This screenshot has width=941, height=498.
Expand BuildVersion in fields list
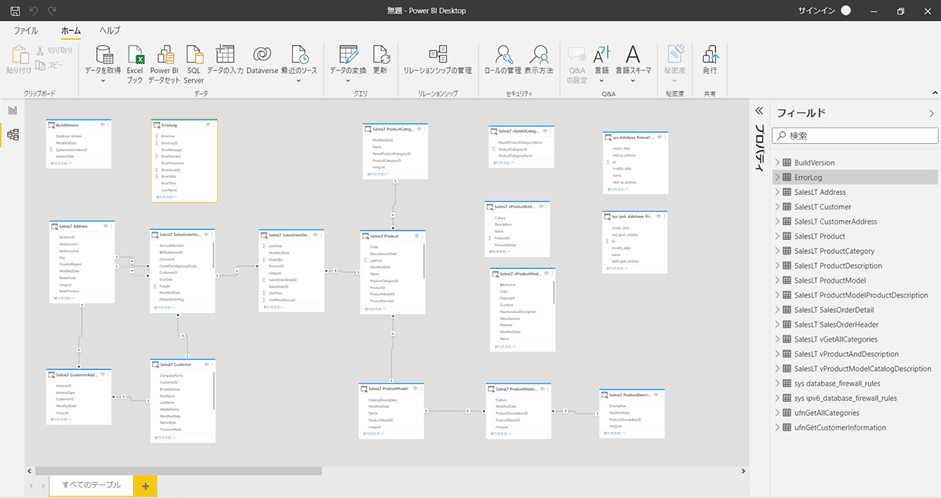[x=778, y=163]
